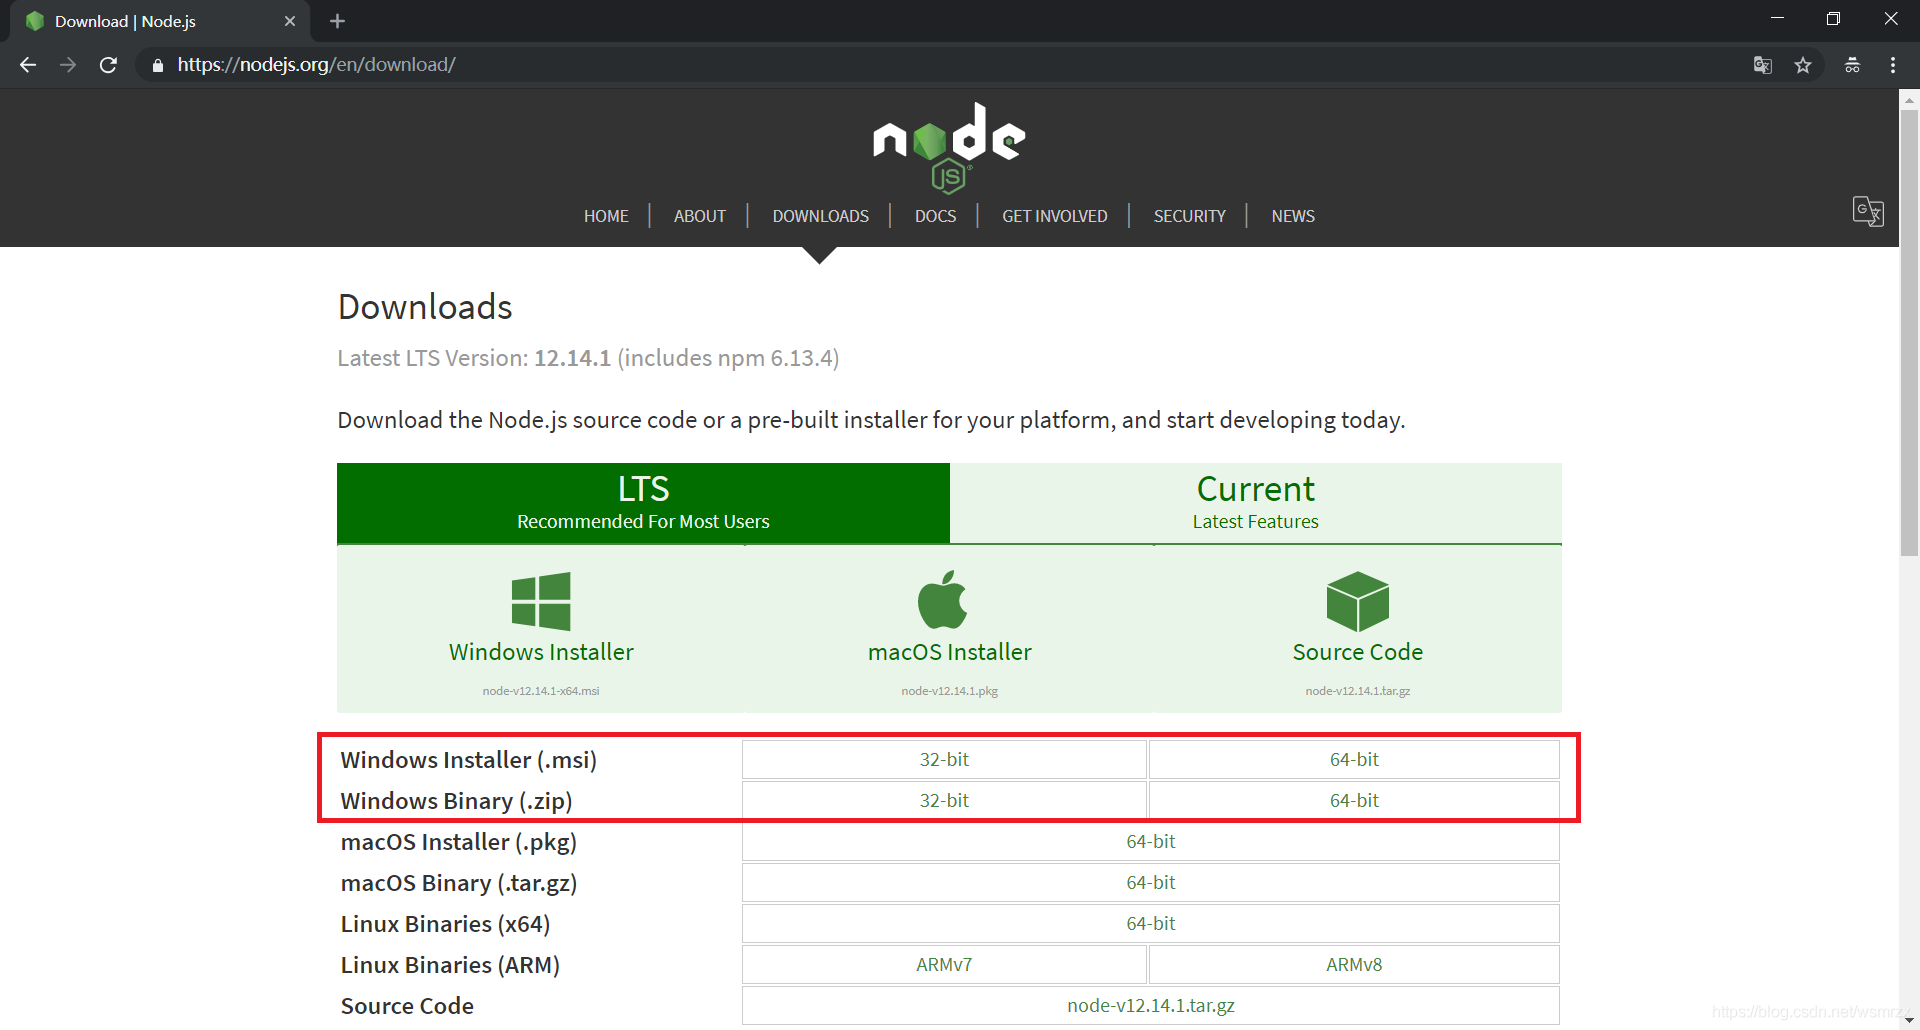Select the LTS Recommended For Most Users tab

point(643,503)
